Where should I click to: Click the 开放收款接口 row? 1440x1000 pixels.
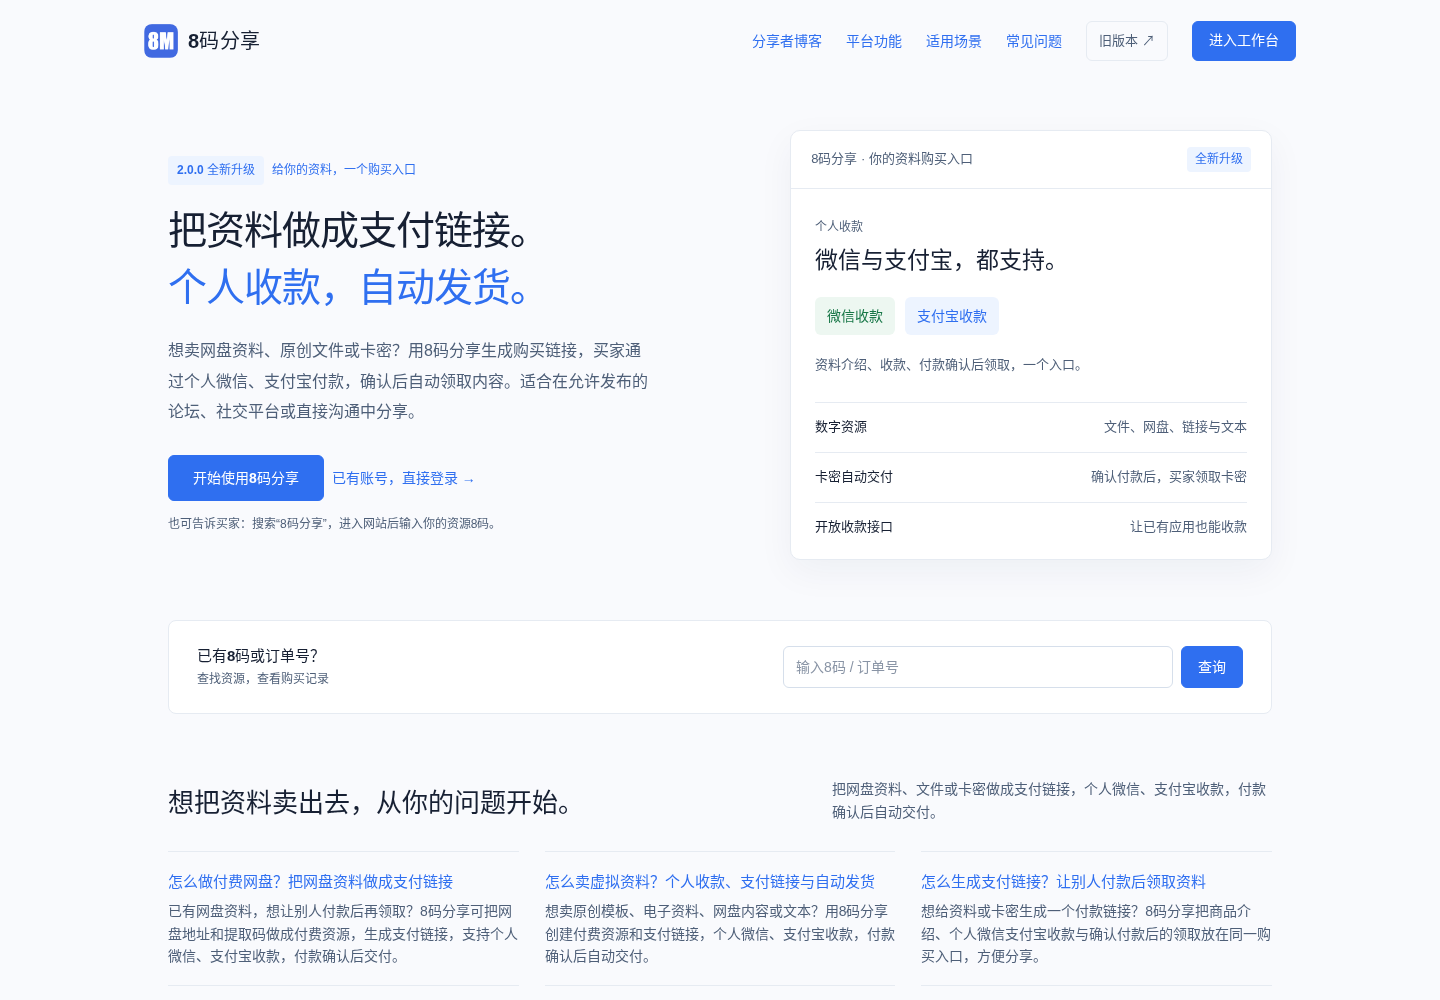1031,527
